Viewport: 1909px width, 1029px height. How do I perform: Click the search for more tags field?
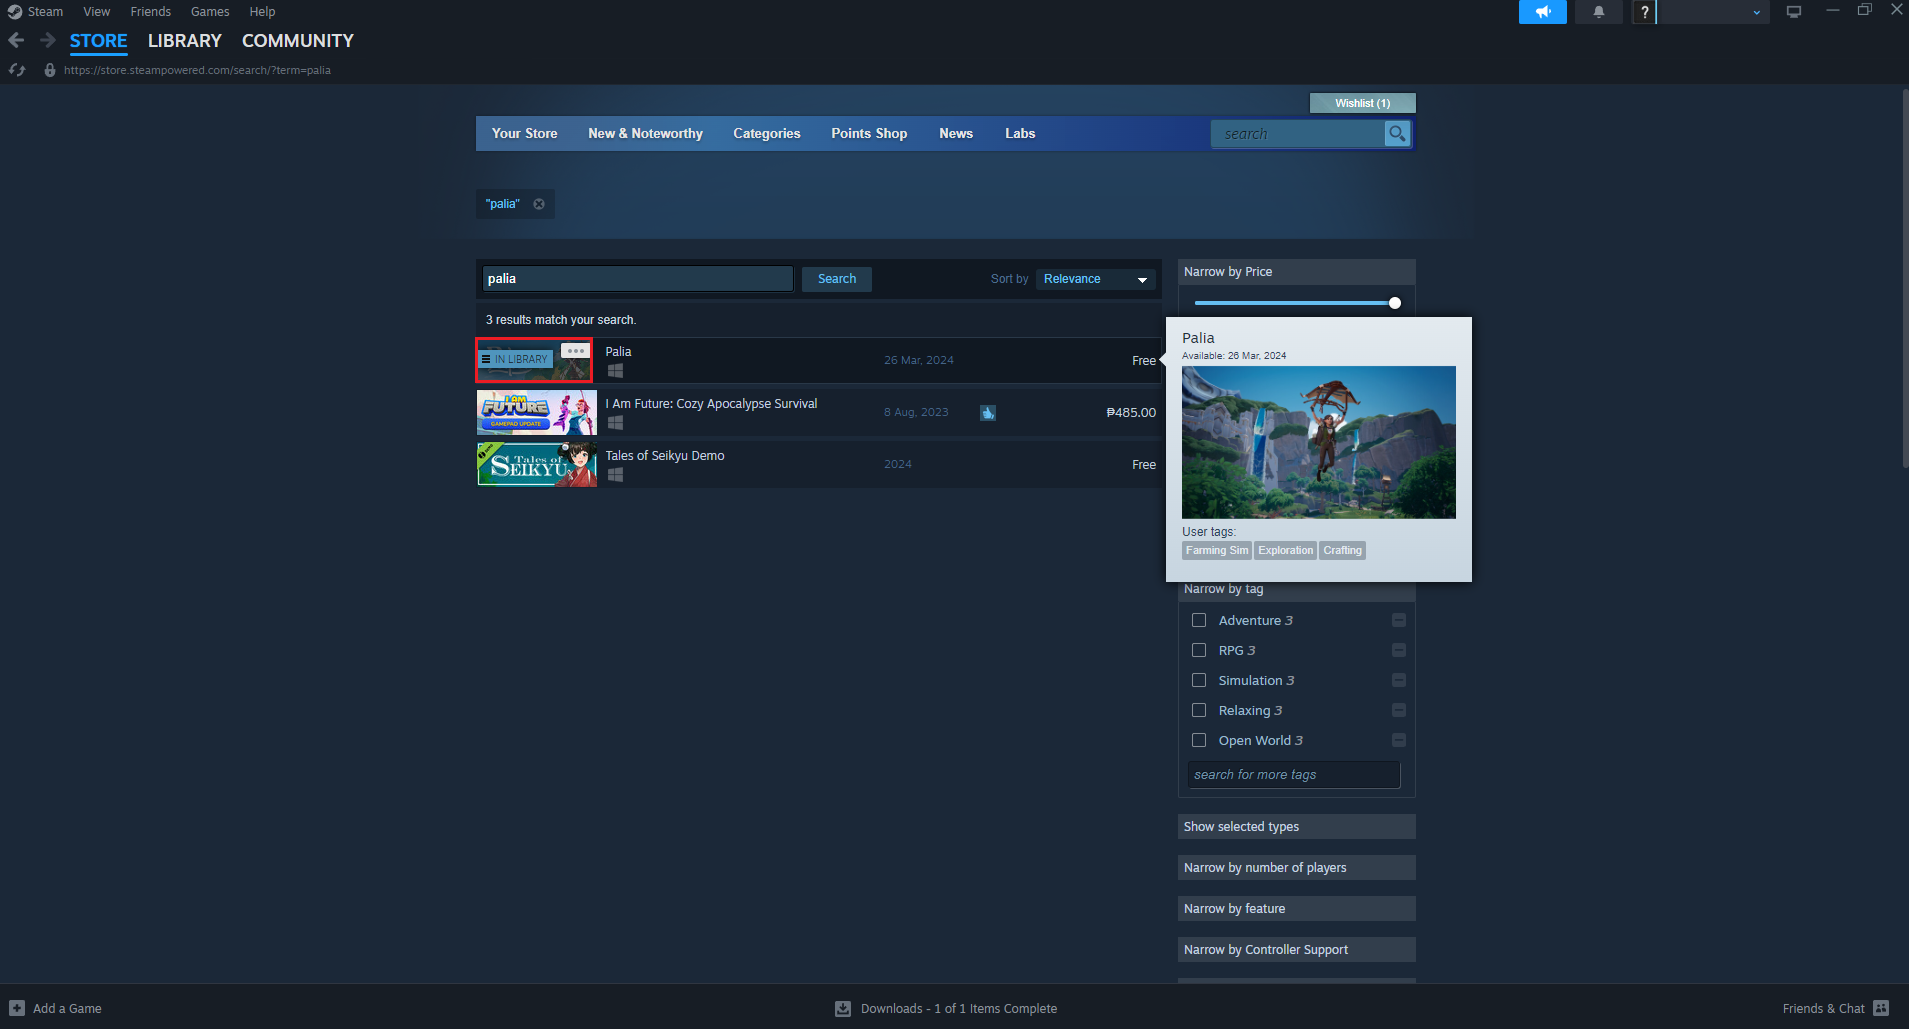pyautogui.click(x=1294, y=775)
